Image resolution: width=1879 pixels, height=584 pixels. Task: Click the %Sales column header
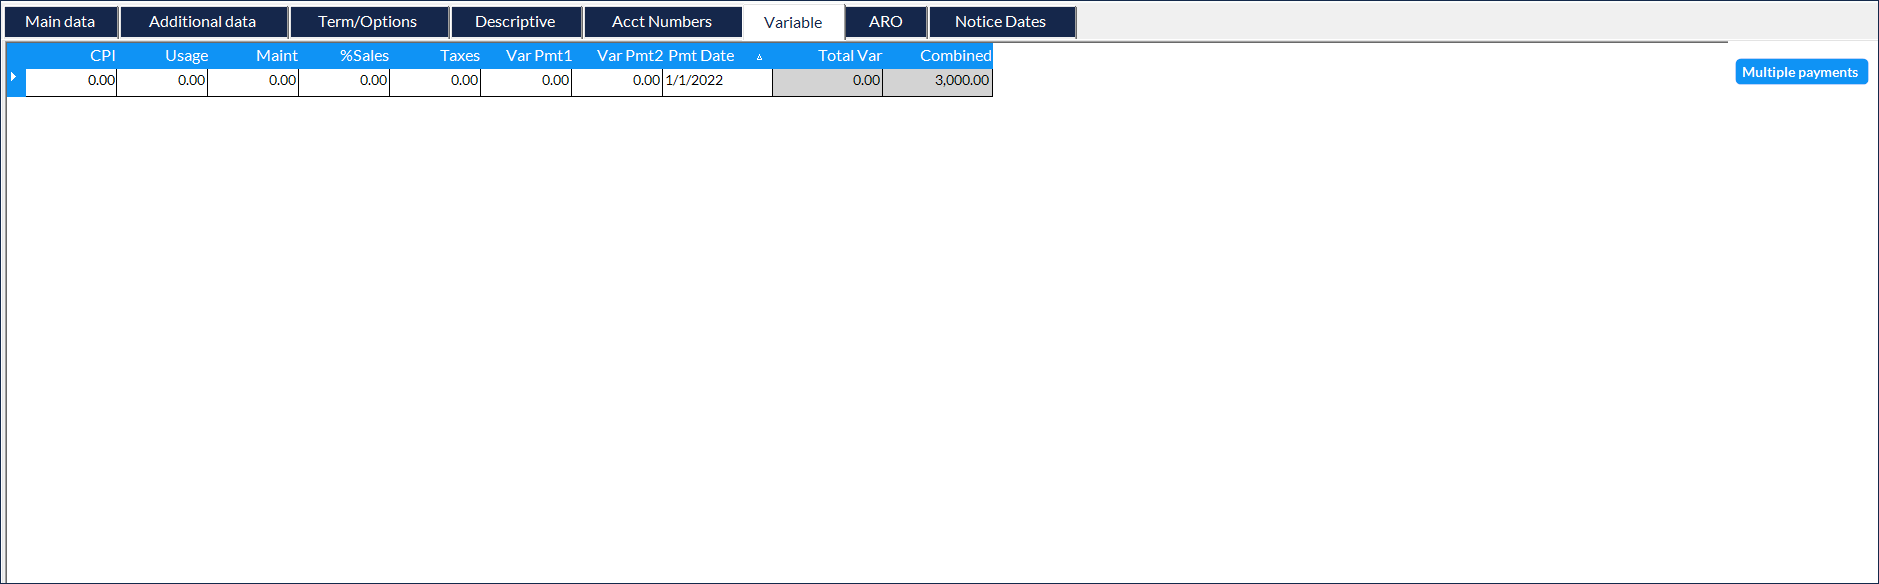[x=345, y=56]
